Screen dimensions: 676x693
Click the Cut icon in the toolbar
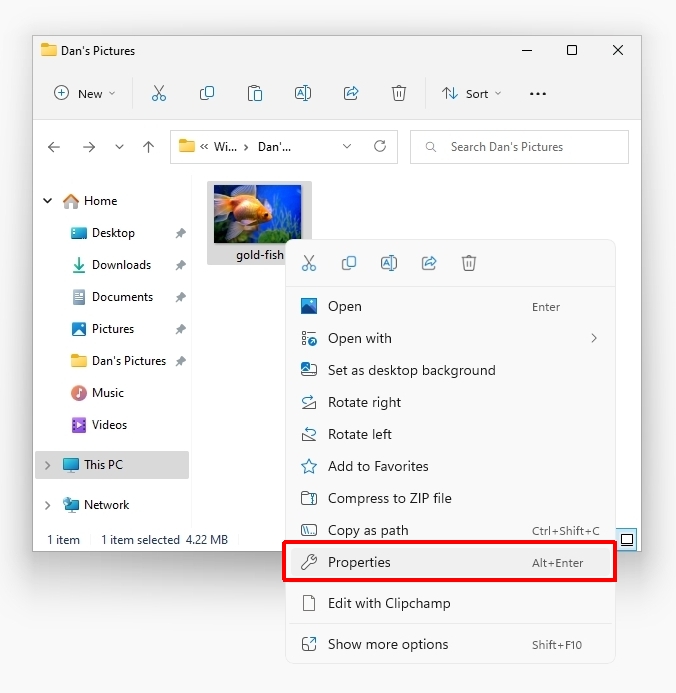pyautogui.click(x=158, y=93)
